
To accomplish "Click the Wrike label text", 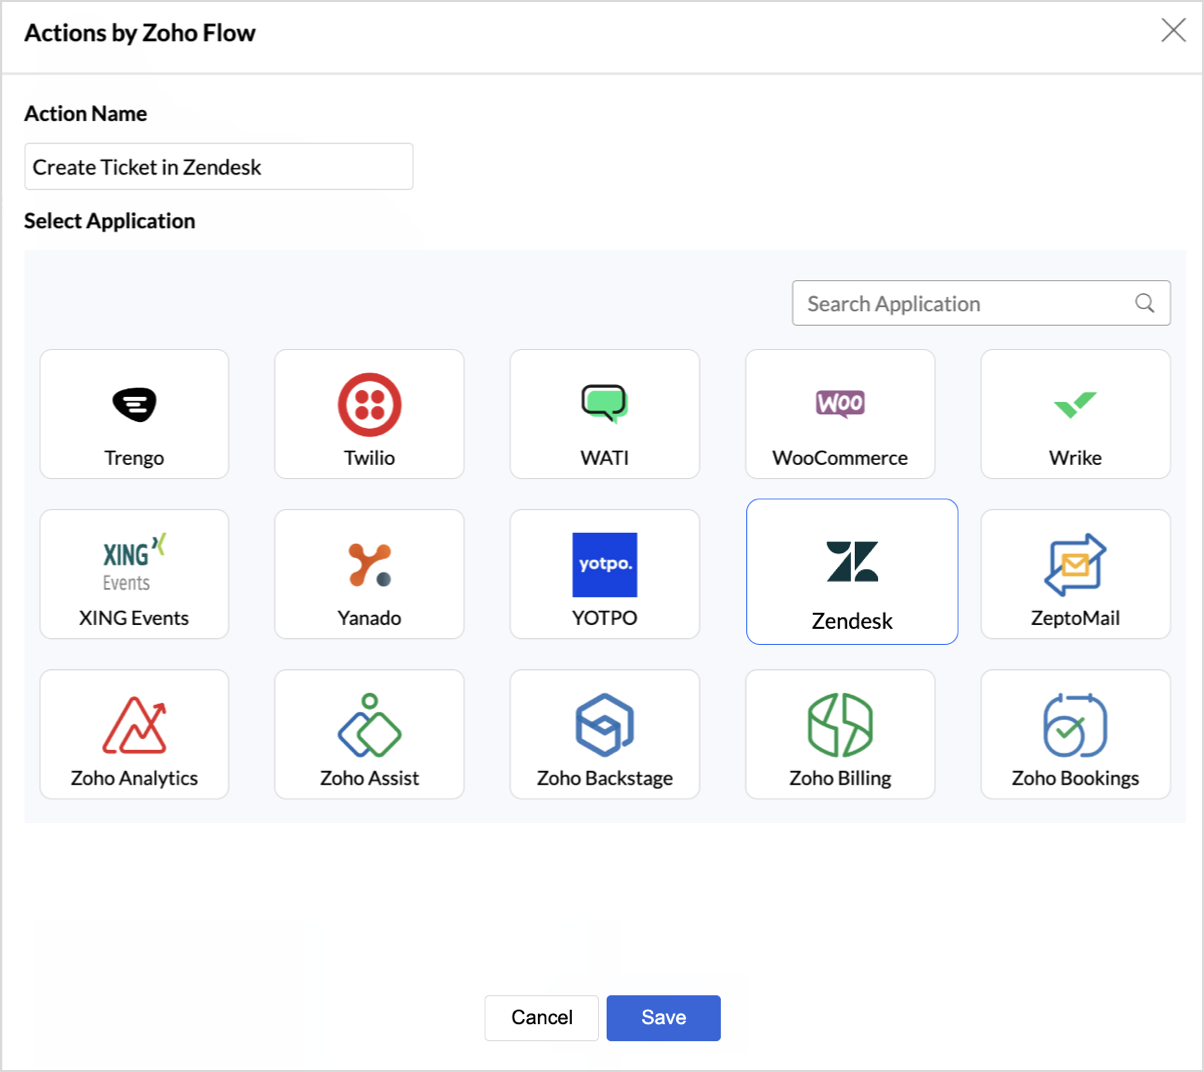I will 1075,458.
